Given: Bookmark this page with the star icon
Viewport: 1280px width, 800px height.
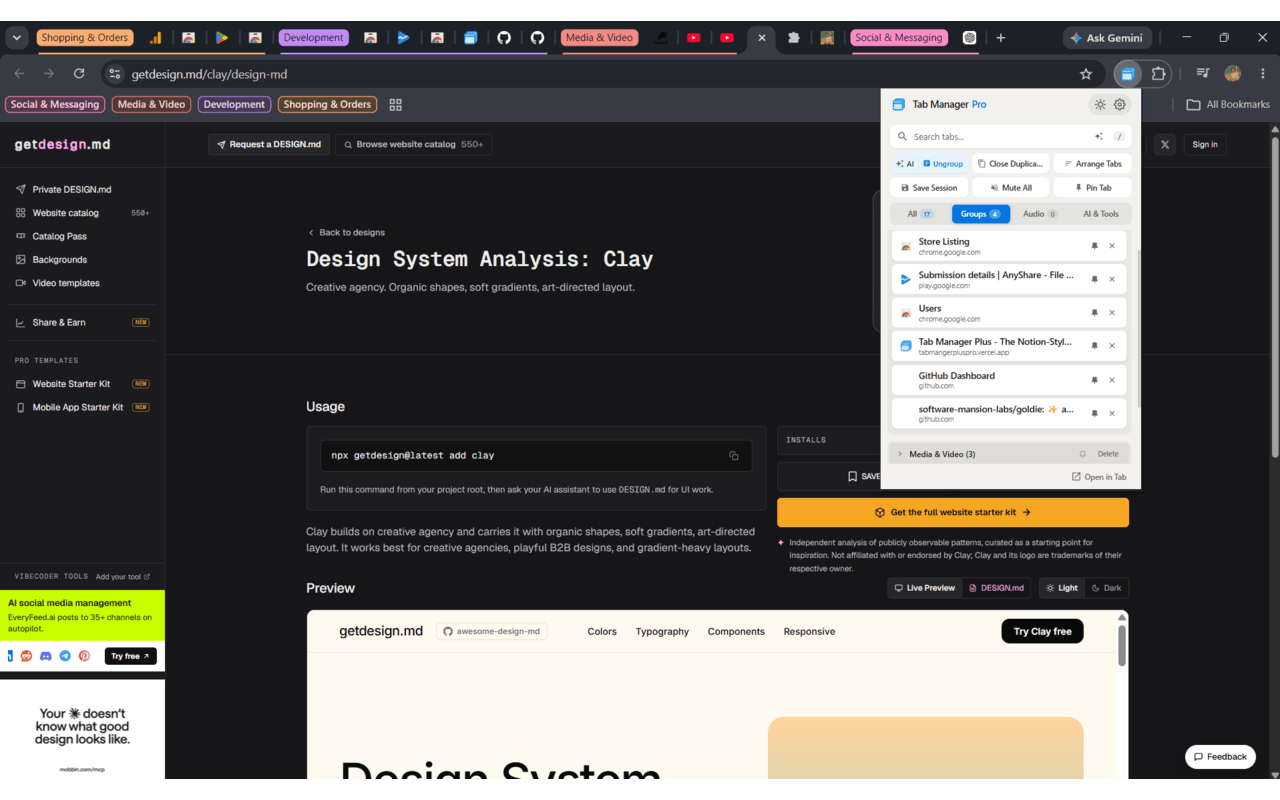Looking at the screenshot, I should 1086,74.
